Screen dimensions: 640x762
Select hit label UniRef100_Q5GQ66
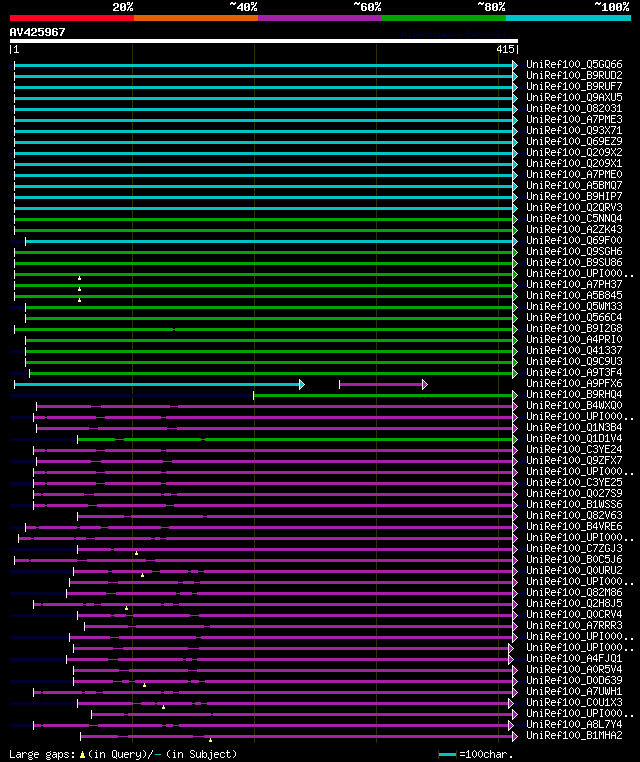click(574, 64)
